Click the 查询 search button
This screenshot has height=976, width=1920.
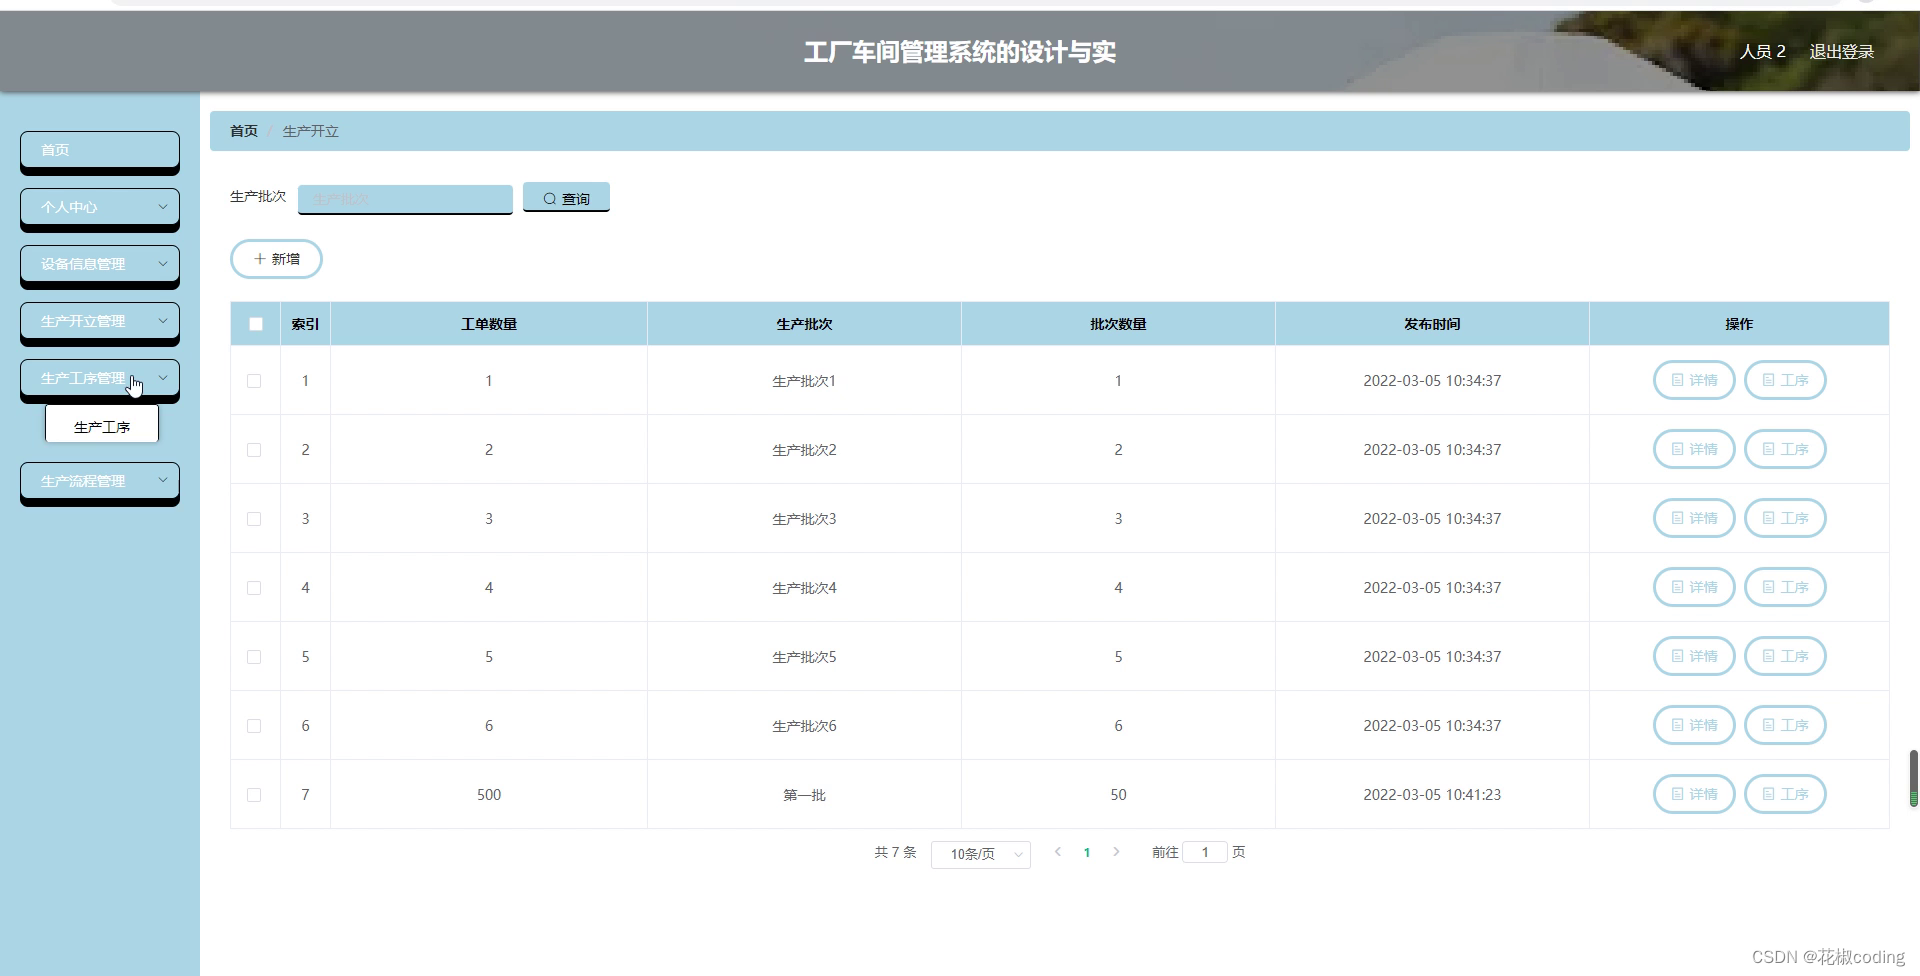click(566, 198)
